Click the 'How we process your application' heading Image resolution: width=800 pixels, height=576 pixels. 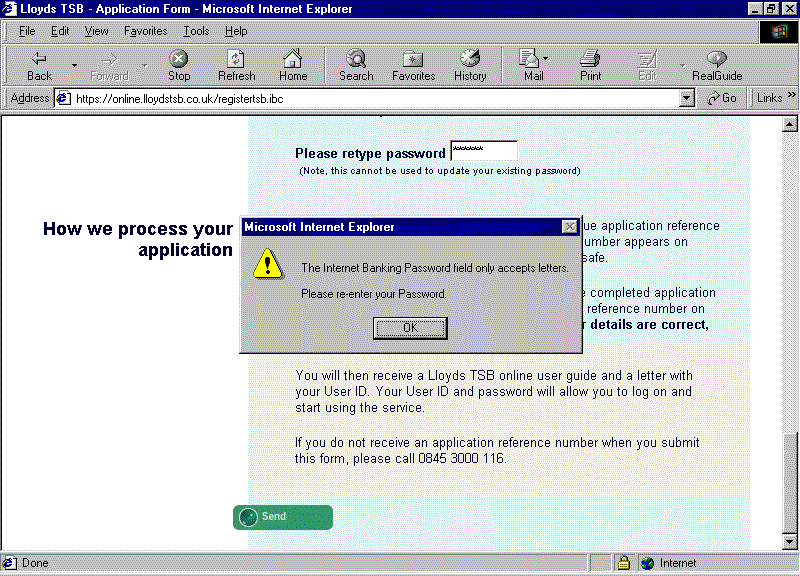point(138,239)
